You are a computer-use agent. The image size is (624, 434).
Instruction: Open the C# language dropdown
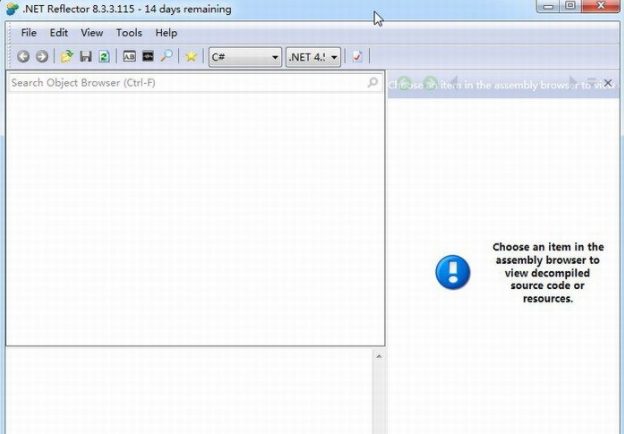[x=245, y=57]
